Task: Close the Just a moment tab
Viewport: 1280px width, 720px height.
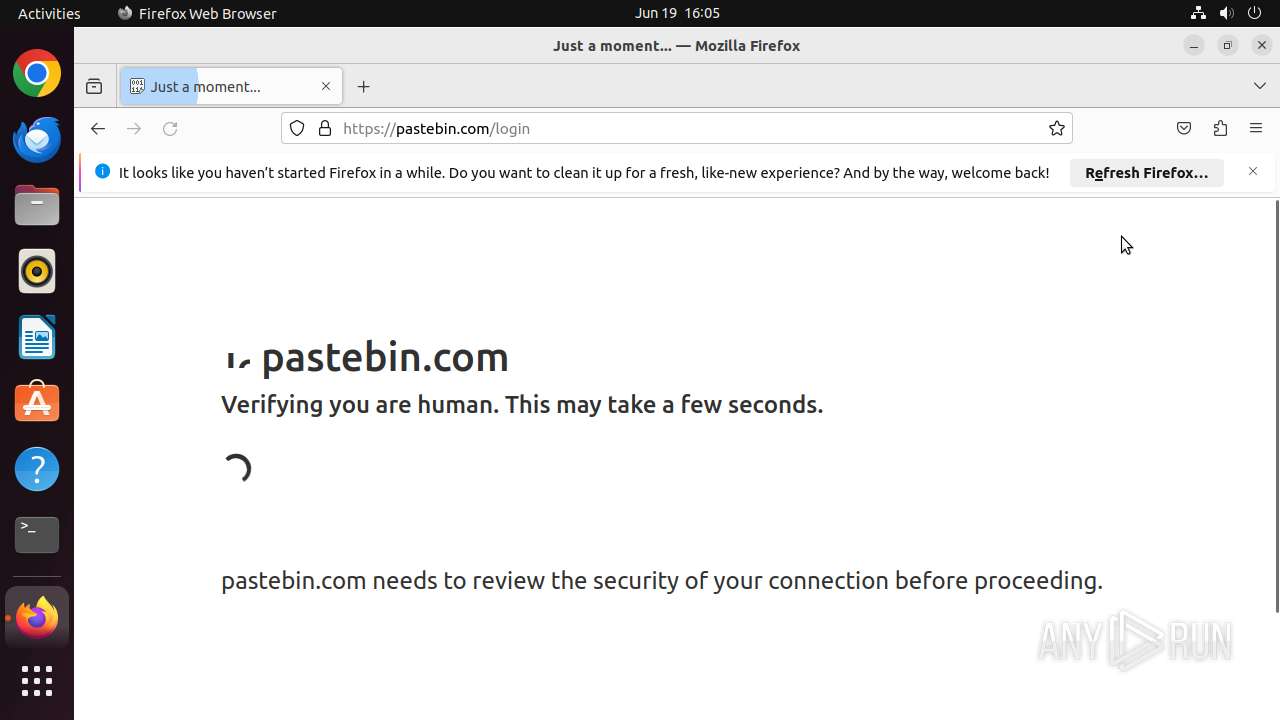Action: pos(325,87)
